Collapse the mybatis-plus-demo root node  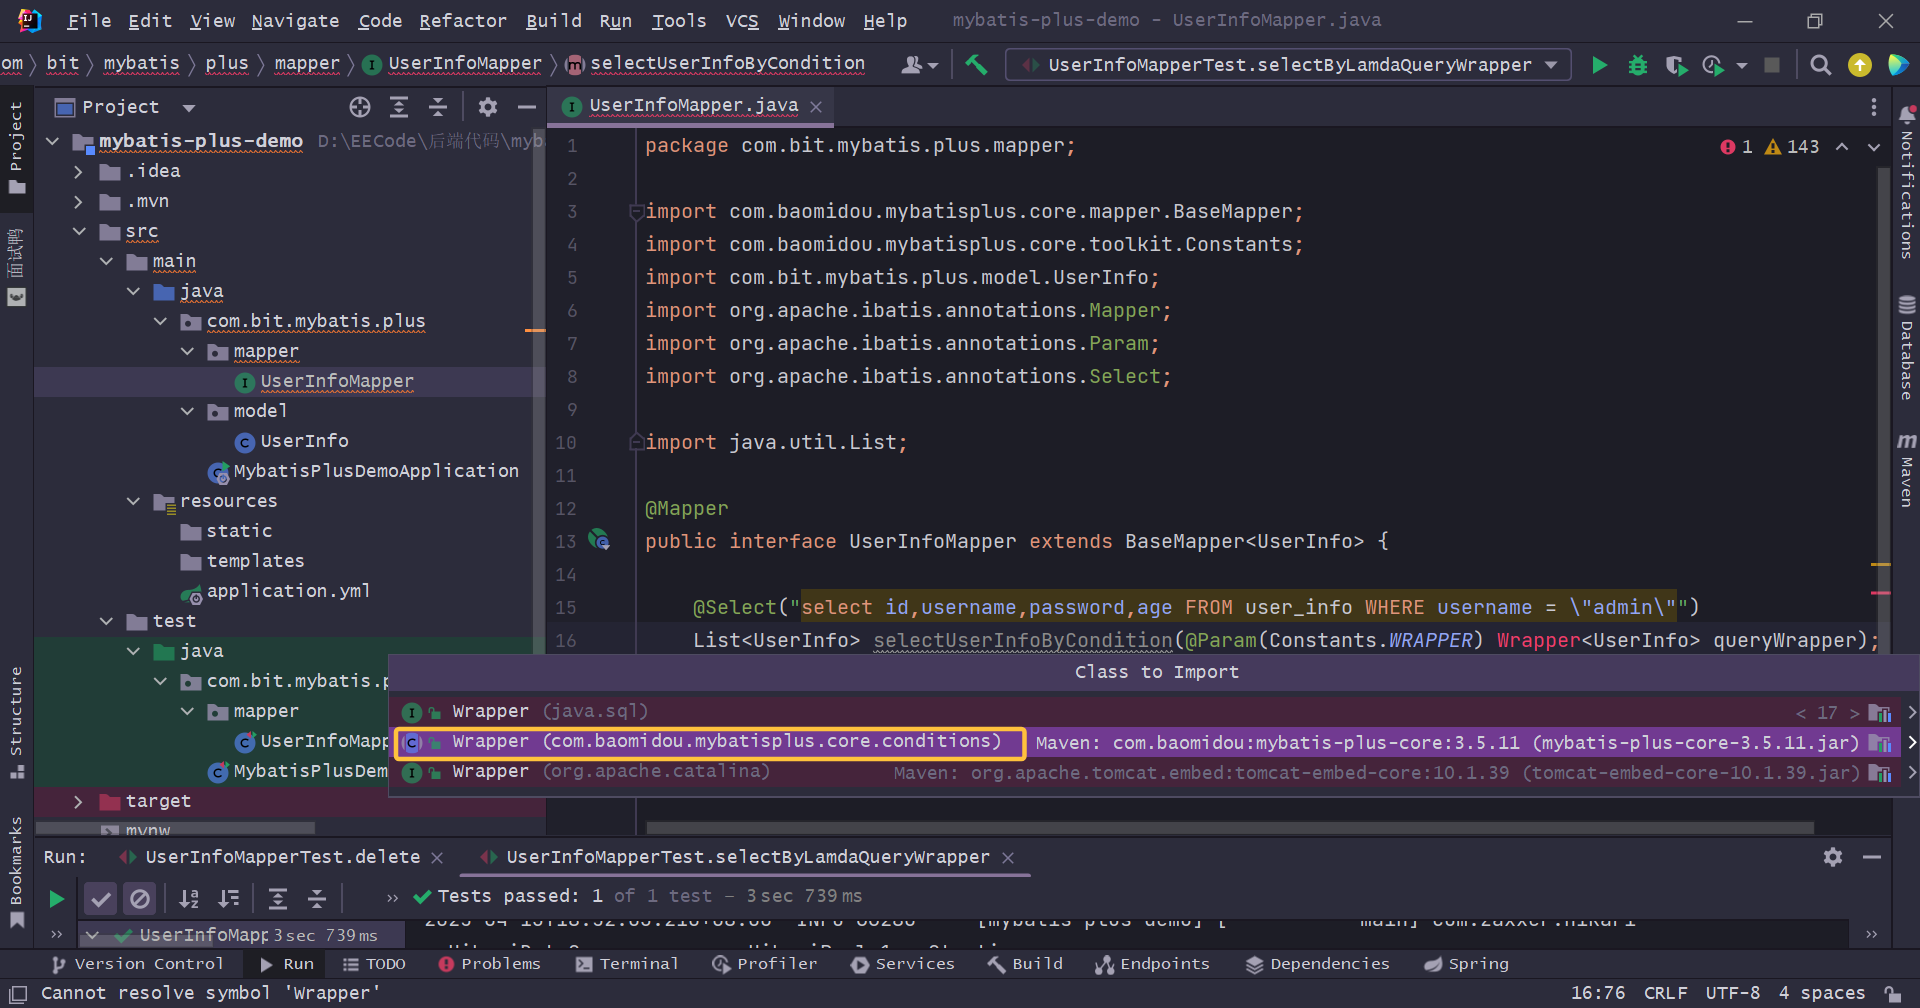click(52, 141)
